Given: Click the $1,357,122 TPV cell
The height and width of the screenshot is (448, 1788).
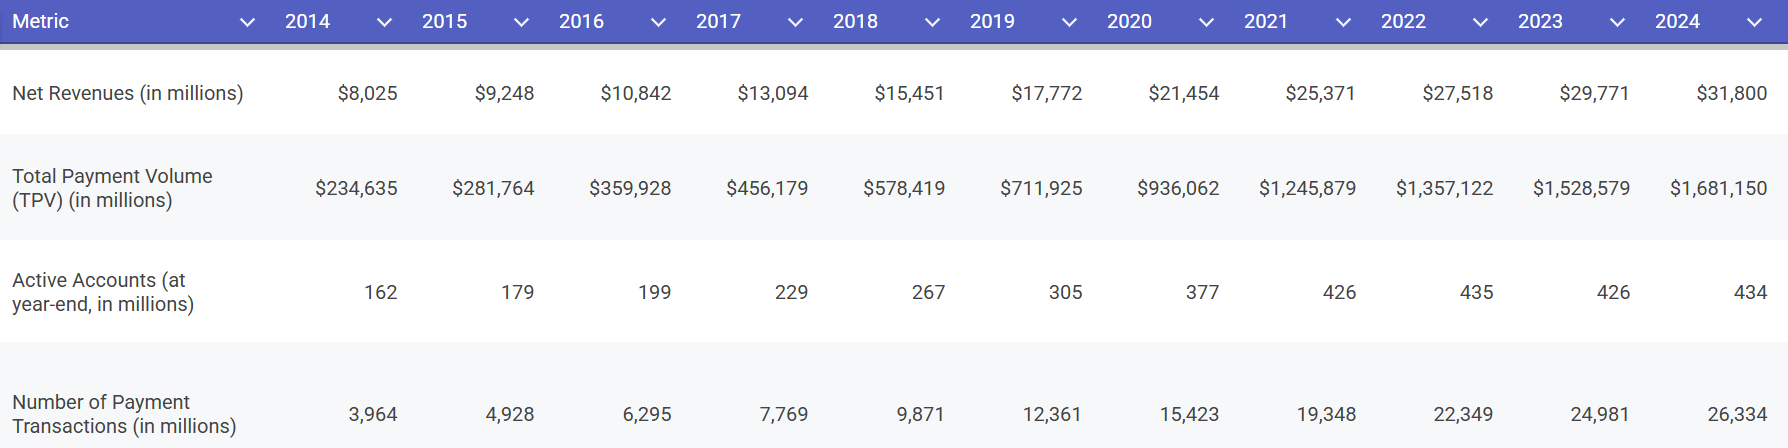Looking at the screenshot, I should 1444,188.
